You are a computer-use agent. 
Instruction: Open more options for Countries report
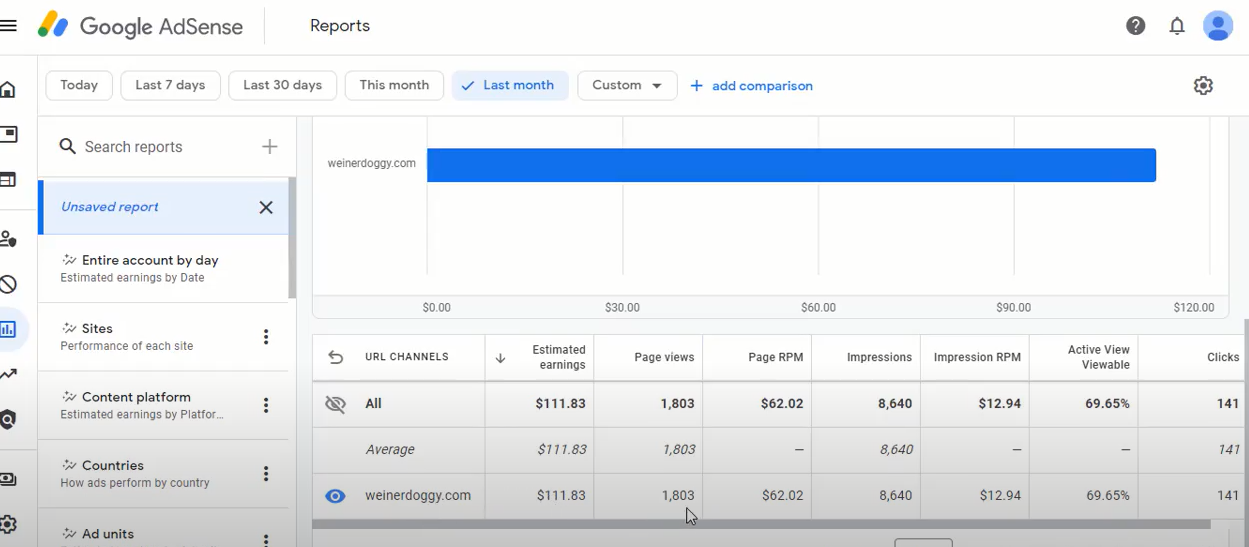[266, 474]
